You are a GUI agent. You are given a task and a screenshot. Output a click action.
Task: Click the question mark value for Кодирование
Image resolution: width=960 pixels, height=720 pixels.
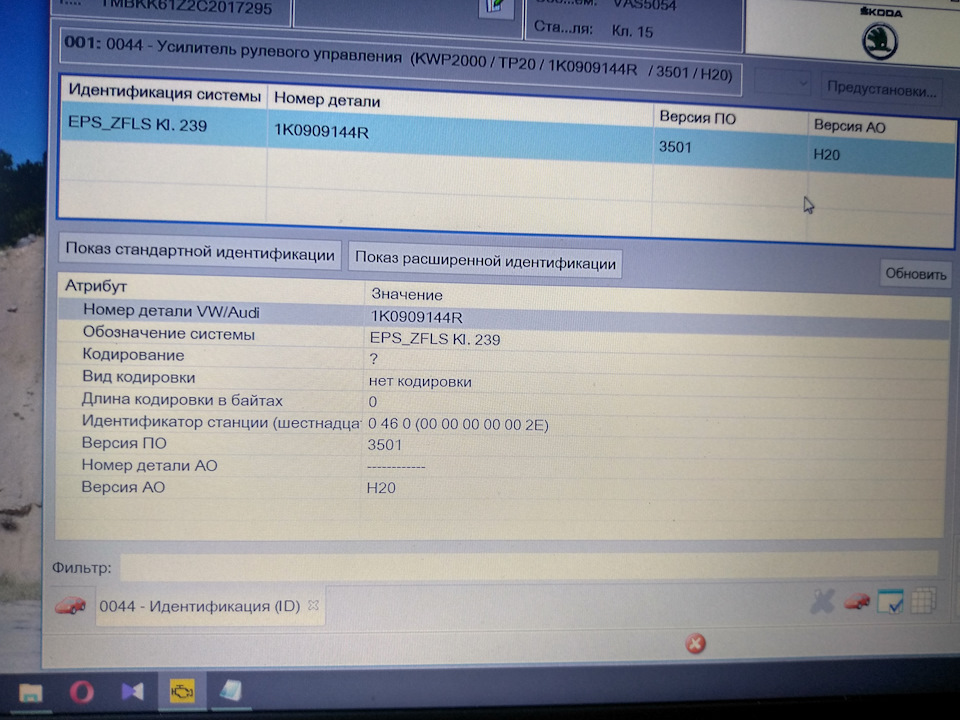point(373,359)
